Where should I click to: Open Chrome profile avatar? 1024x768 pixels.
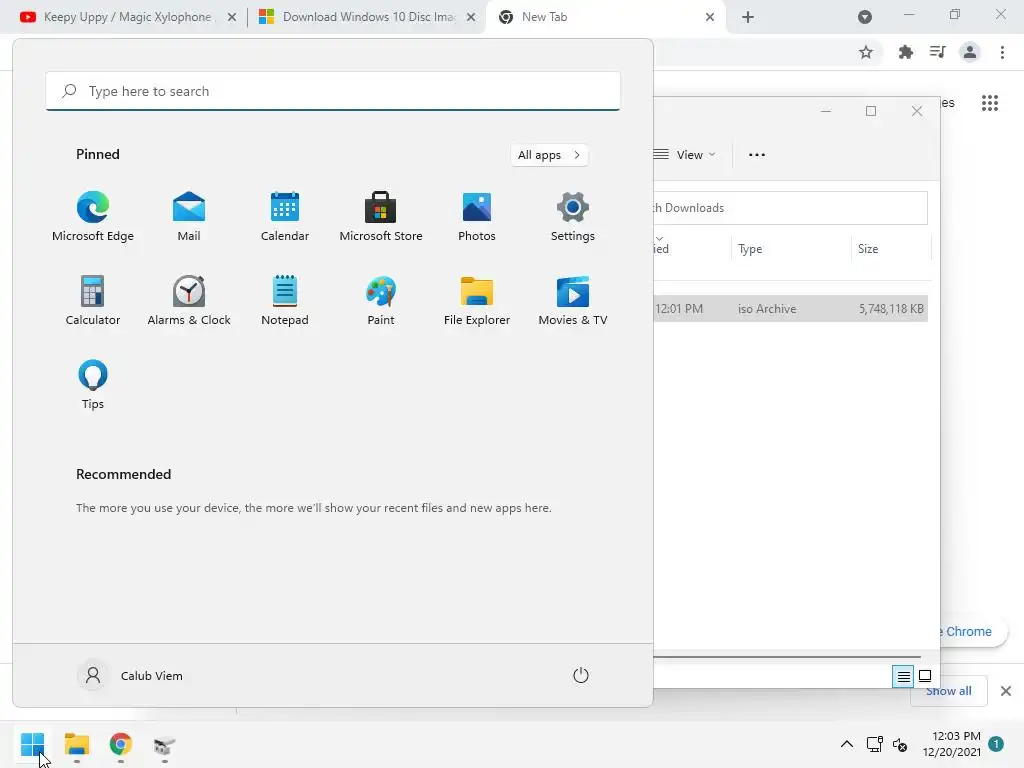coord(970,52)
